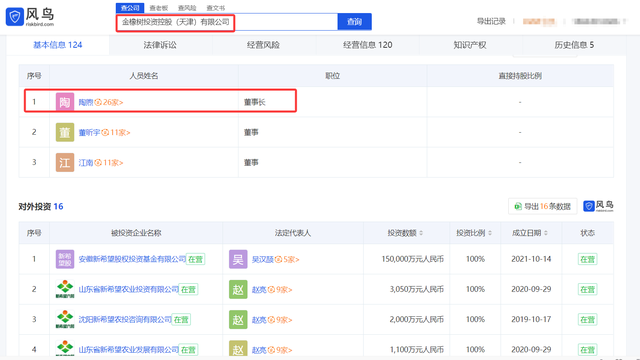Click the olive 董 avatar icon
This screenshot has width=640, height=360.
pos(65,132)
